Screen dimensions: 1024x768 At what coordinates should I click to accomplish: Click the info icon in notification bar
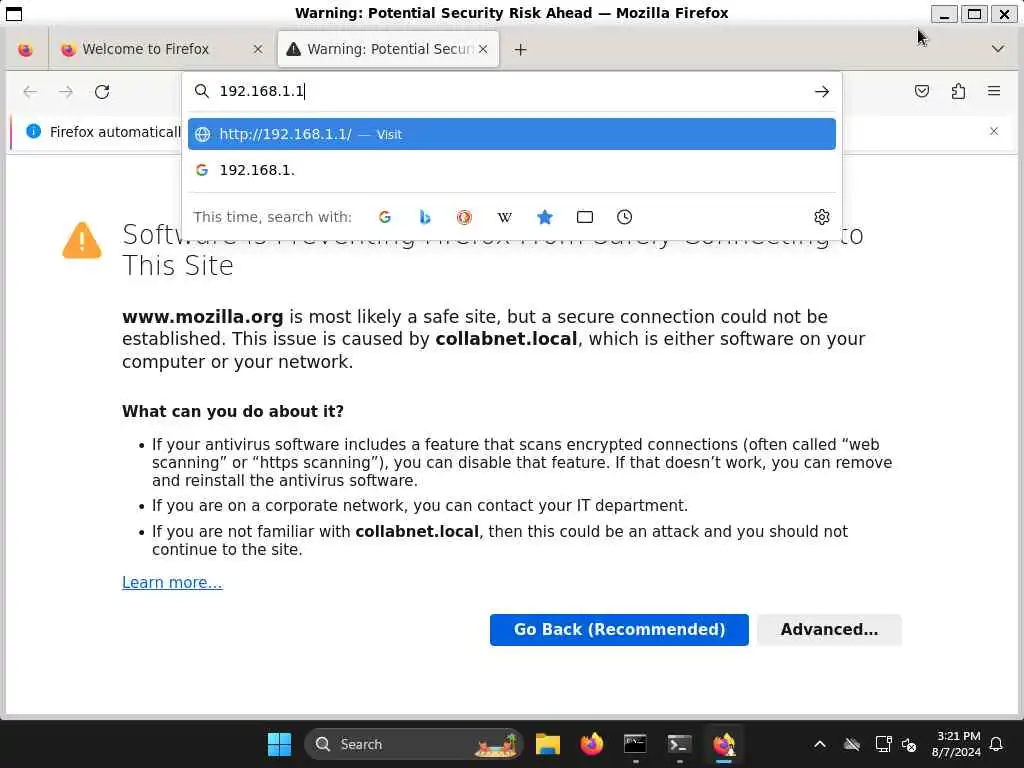tap(33, 131)
